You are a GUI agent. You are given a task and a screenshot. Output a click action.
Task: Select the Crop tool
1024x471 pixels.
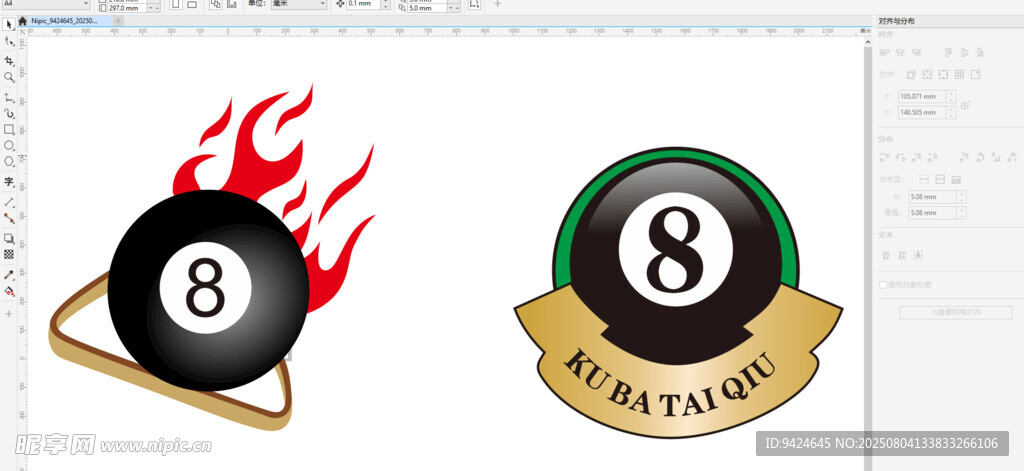(9, 60)
